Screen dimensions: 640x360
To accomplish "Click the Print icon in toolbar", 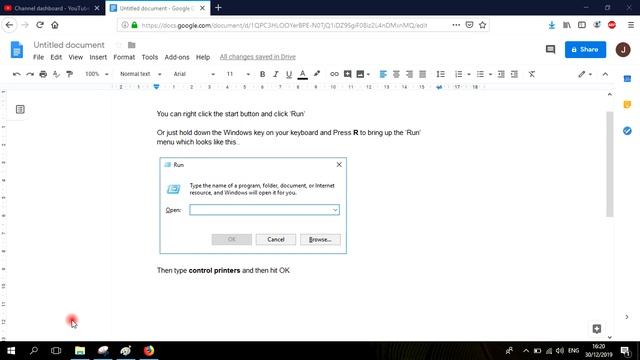I will [43, 74].
